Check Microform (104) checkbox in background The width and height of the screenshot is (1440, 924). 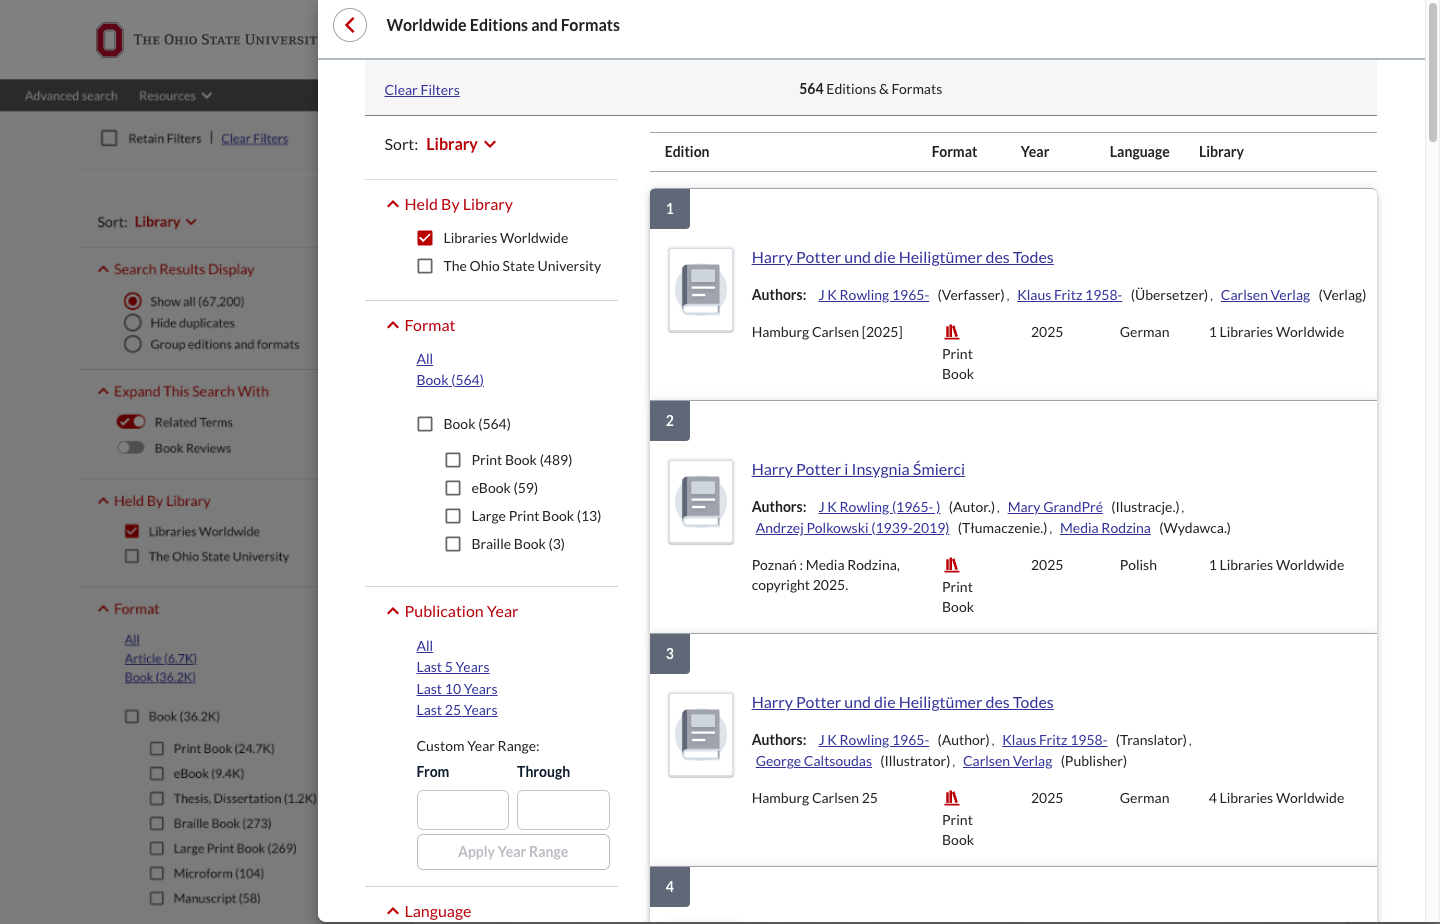tap(156, 873)
